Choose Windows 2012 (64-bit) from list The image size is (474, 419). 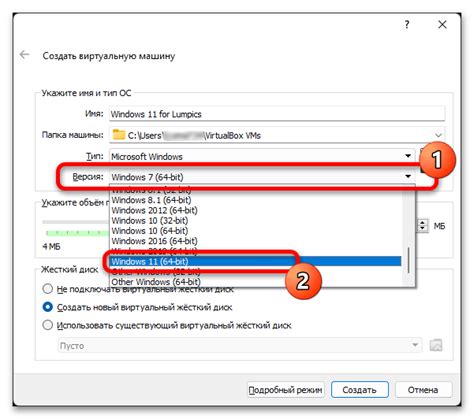click(255, 210)
